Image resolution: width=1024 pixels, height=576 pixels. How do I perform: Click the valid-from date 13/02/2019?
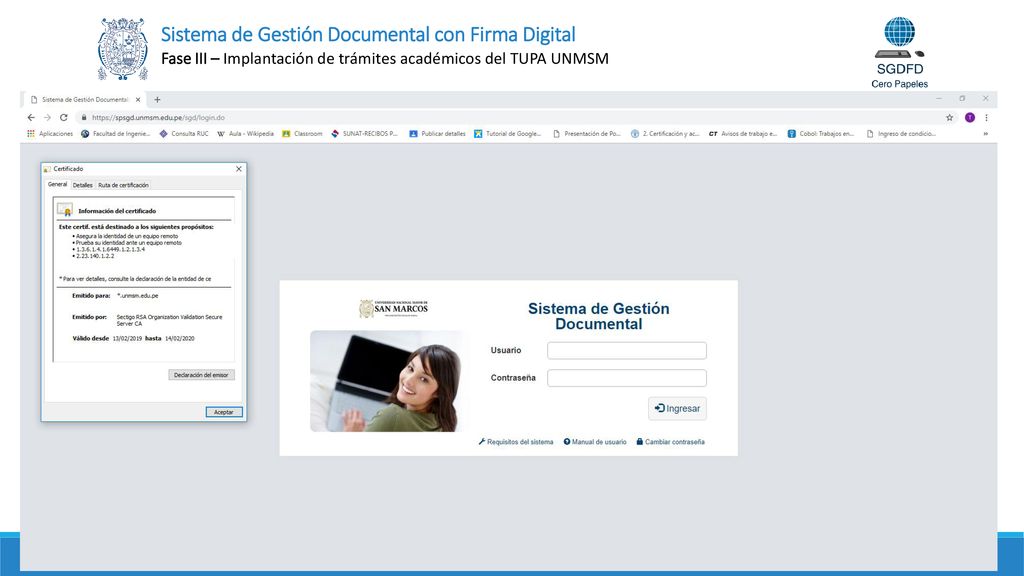tap(127, 339)
